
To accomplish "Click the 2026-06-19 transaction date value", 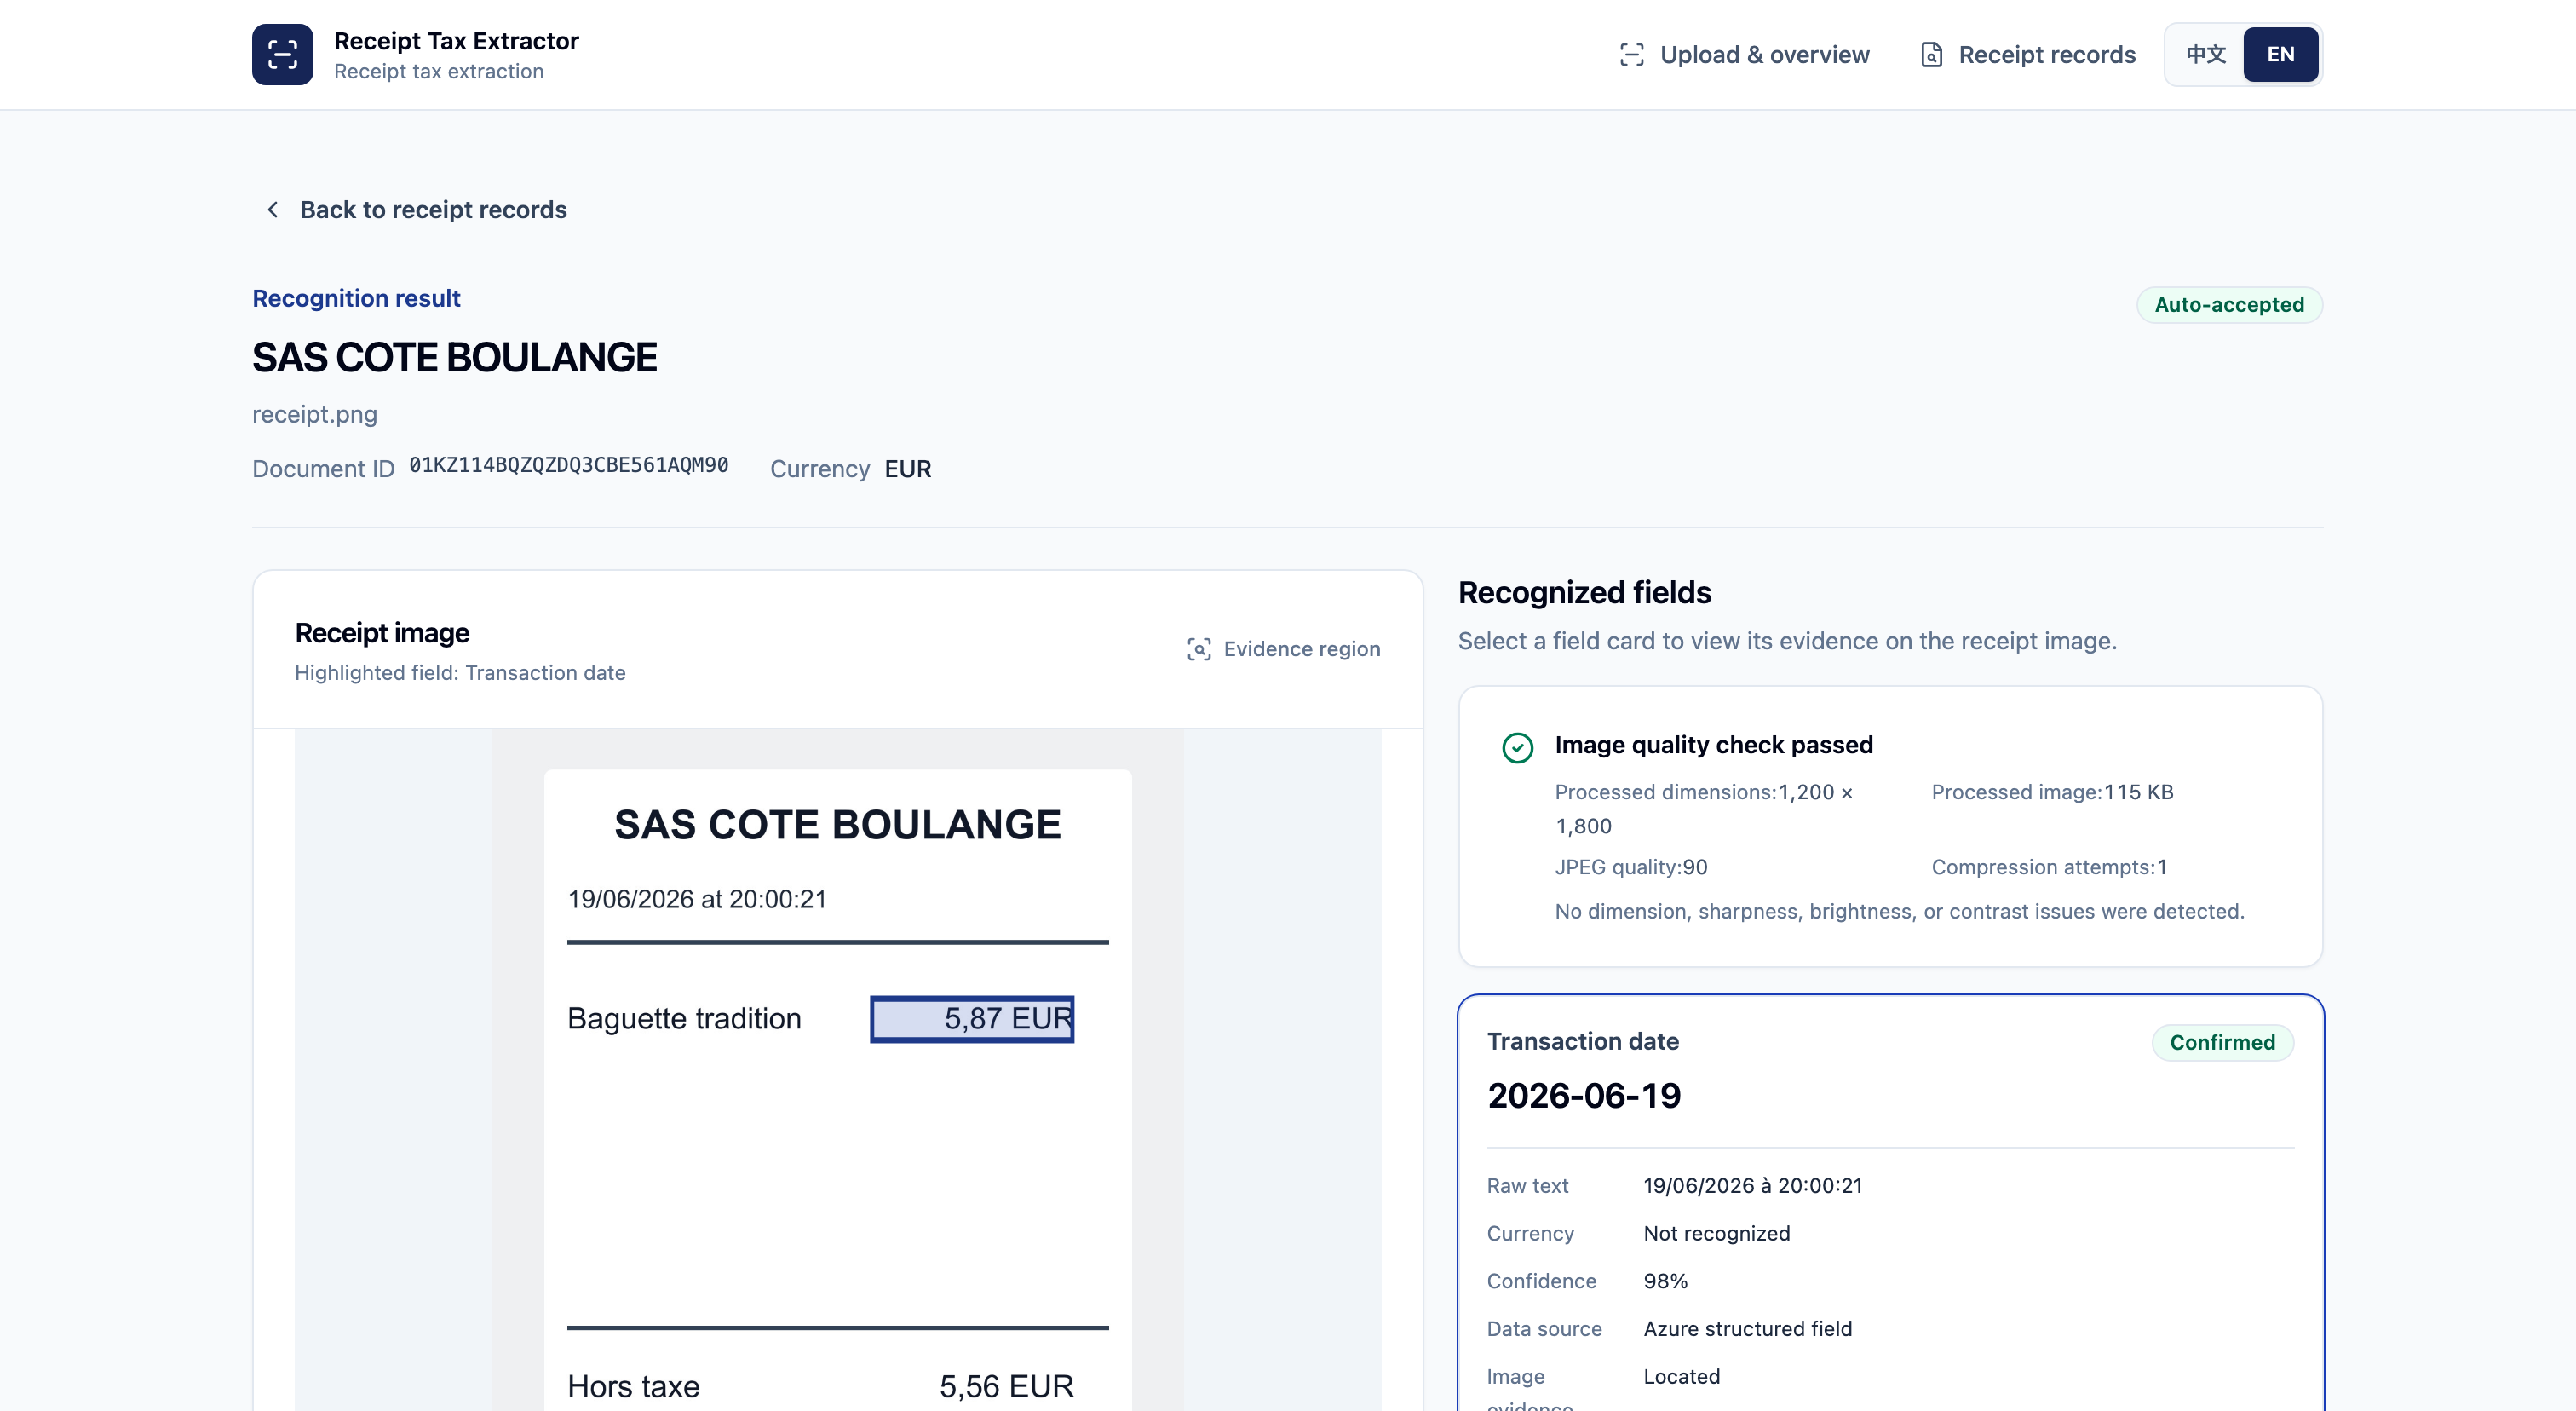I will pyautogui.click(x=1584, y=1095).
